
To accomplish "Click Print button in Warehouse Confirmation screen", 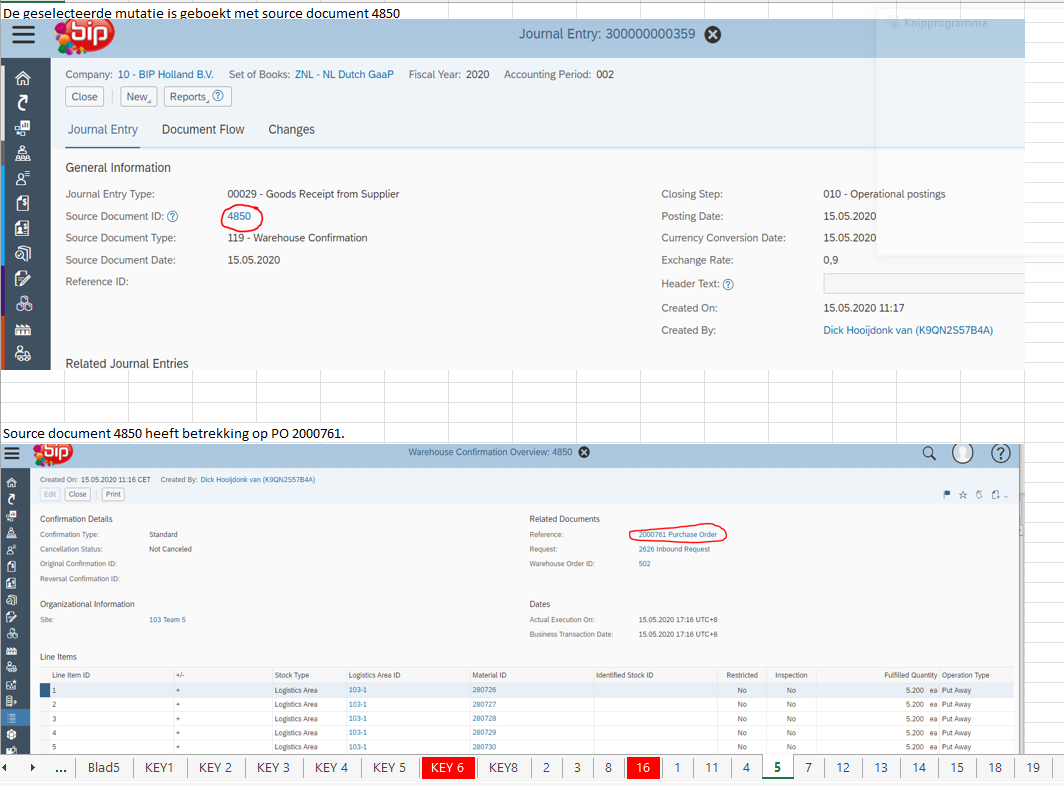I will pos(113,494).
